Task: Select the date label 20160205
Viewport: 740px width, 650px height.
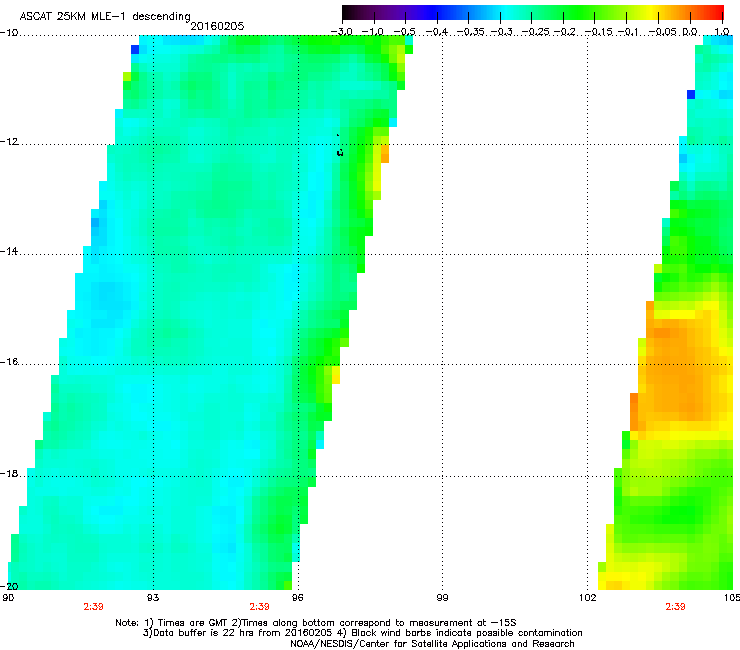Action: [x=217, y=26]
